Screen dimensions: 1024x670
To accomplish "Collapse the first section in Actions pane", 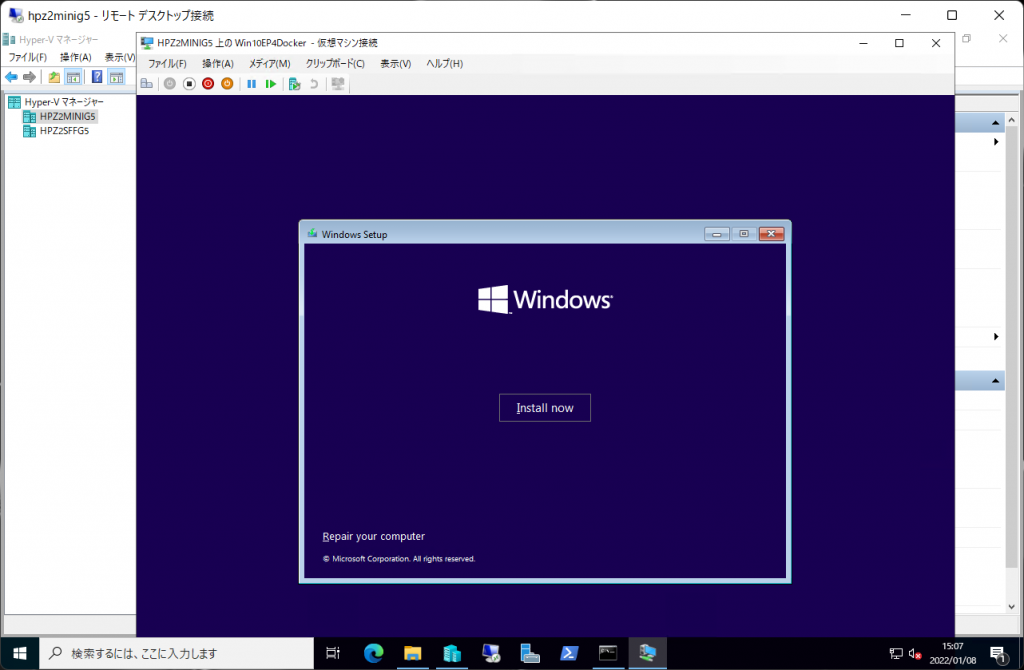I will 995,123.
